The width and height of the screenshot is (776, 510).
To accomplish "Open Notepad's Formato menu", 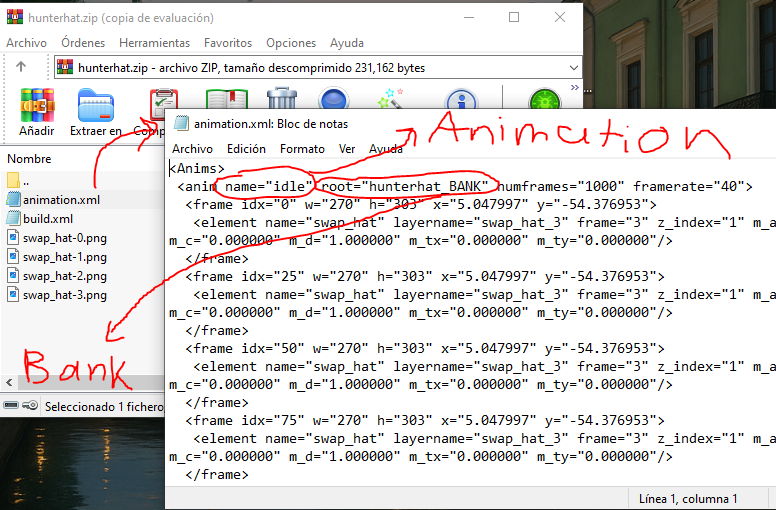I will (x=302, y=149).
